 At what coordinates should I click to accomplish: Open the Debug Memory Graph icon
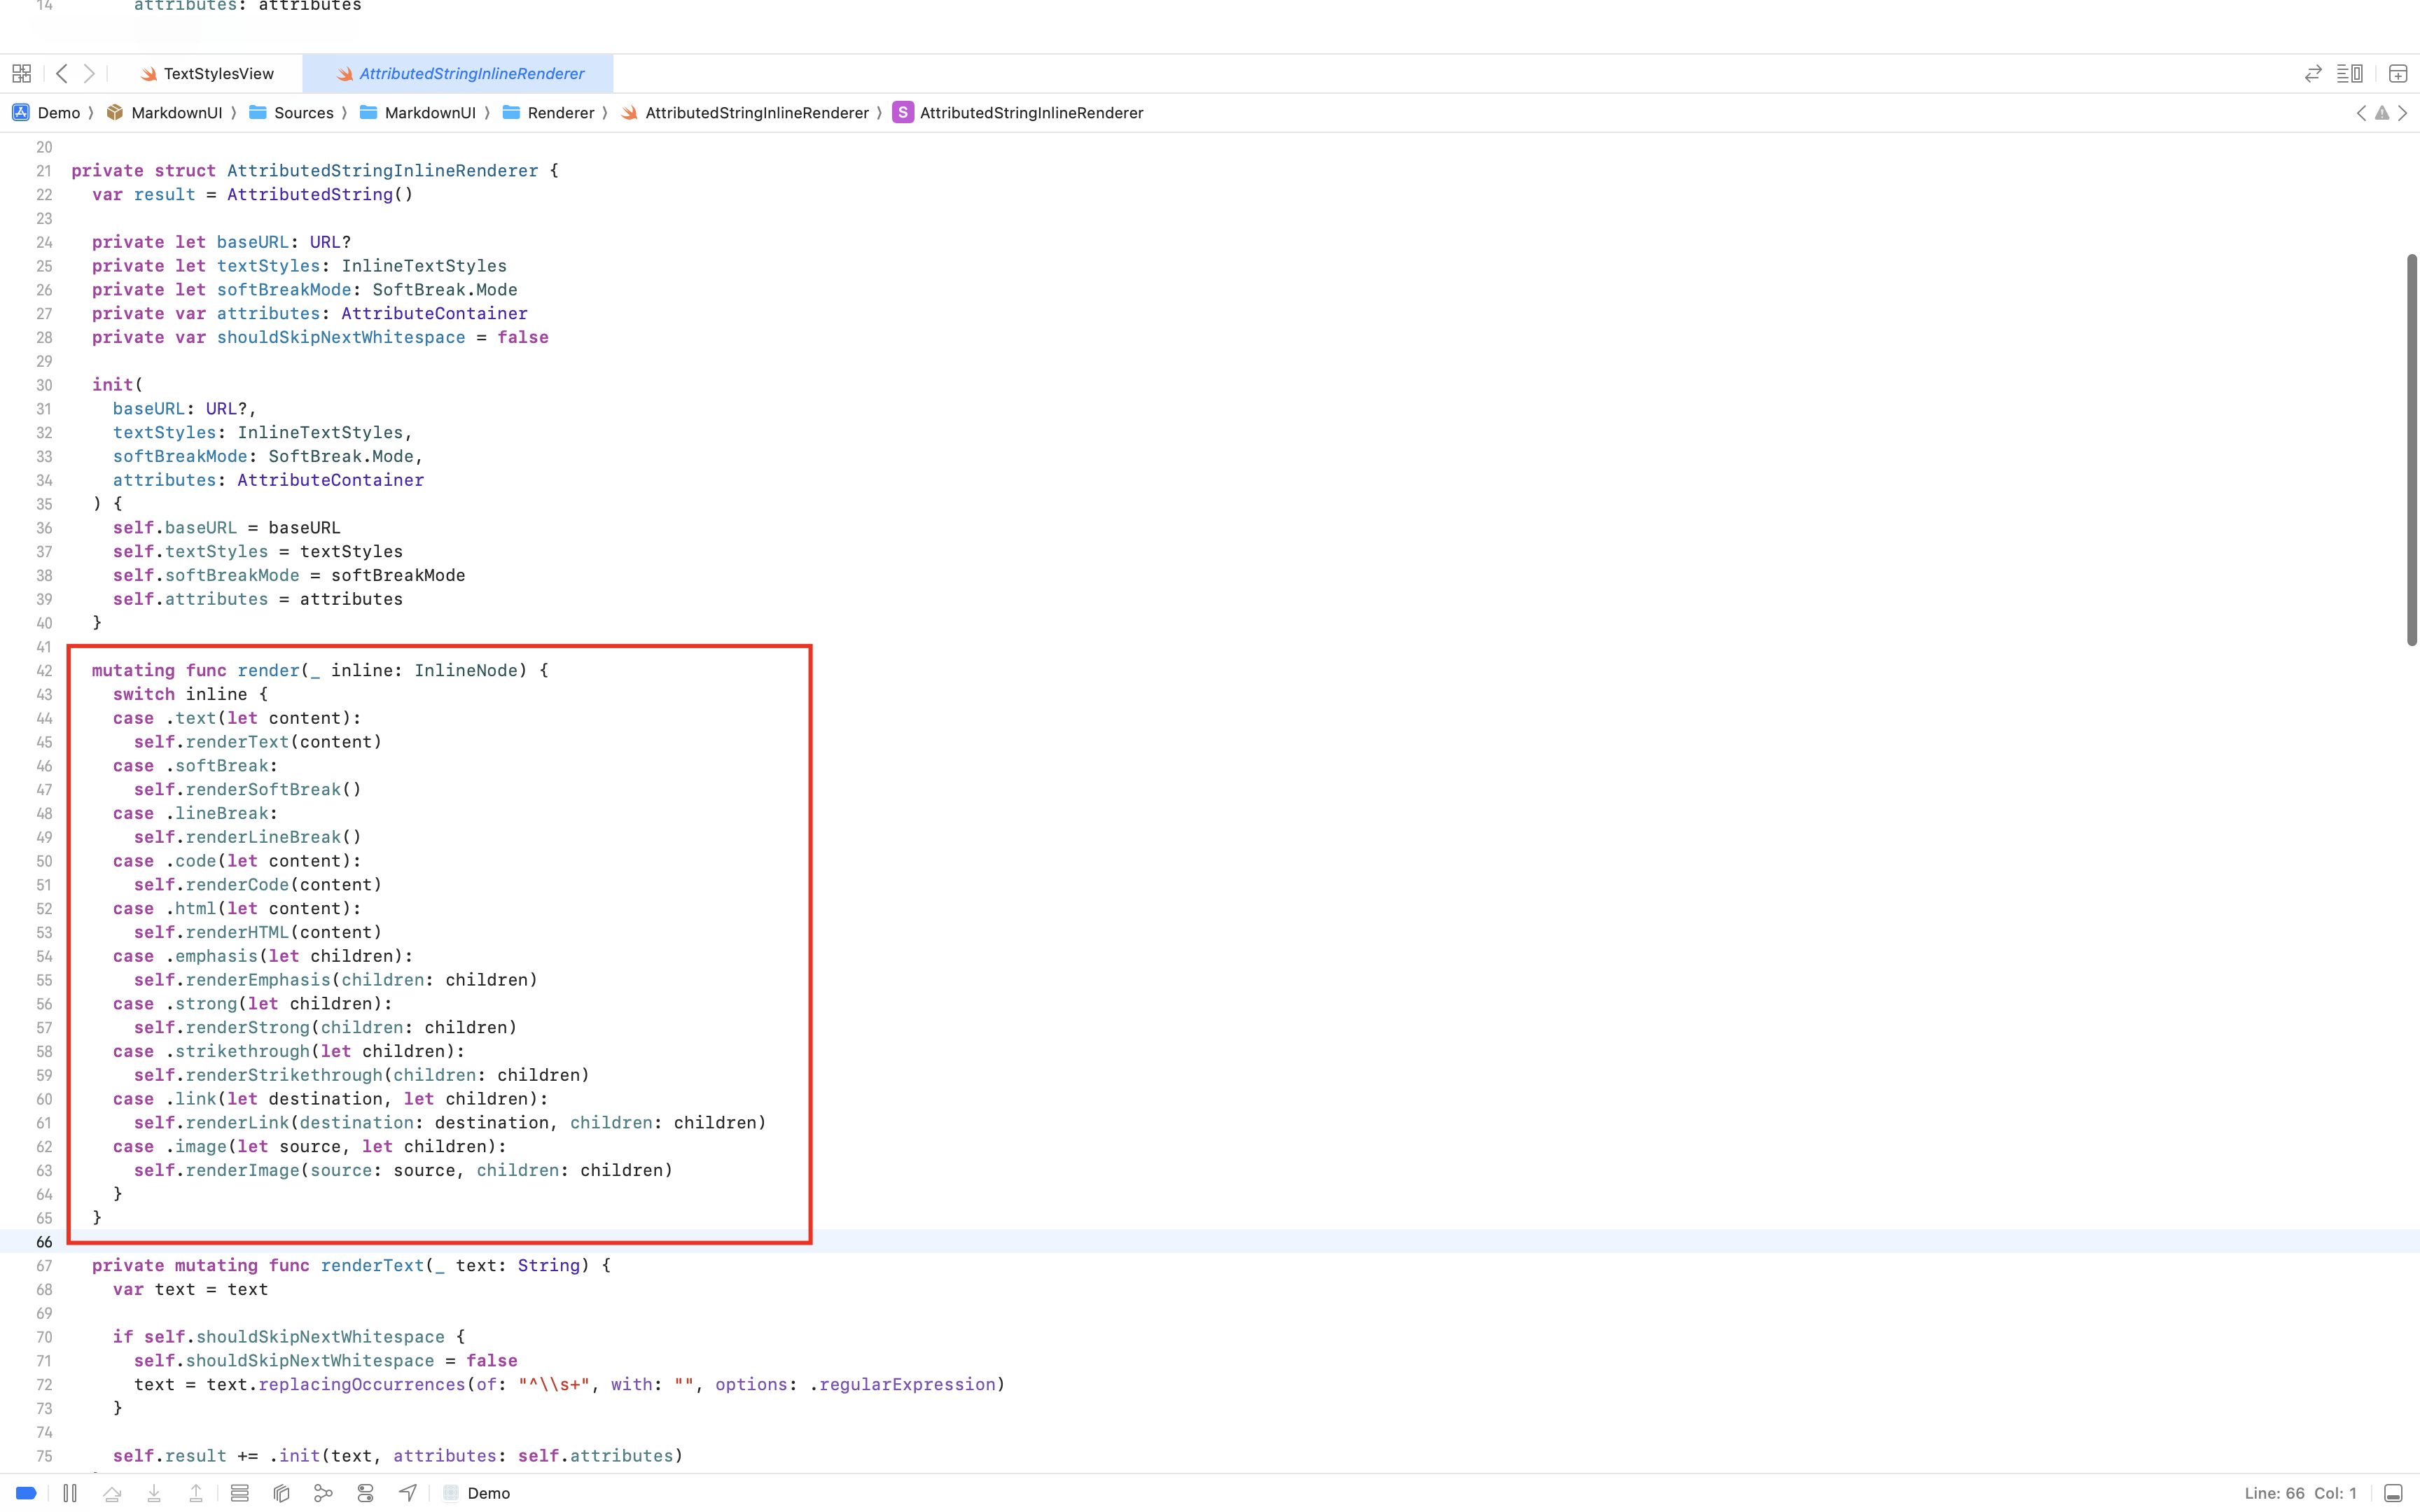[323, 1493]
